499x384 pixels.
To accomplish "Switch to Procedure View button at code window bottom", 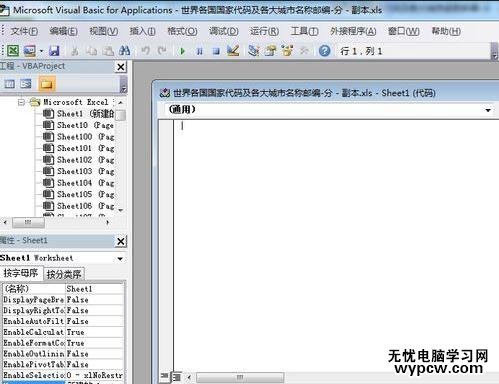I will click(165, 376).
